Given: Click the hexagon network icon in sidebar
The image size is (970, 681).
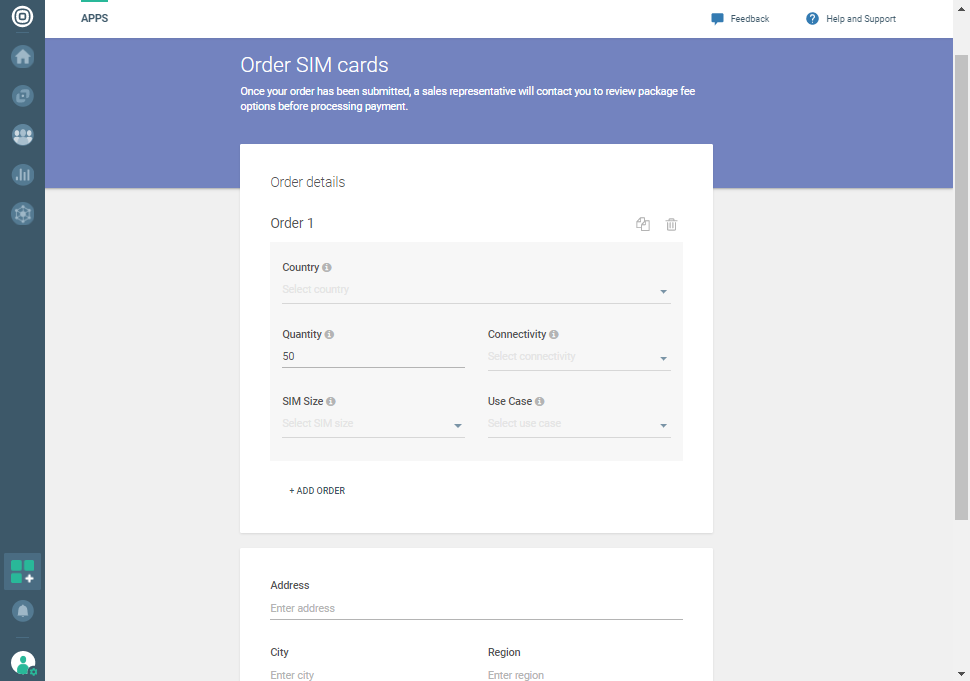Looking at the screenshot, I should (x=22, y=213).
